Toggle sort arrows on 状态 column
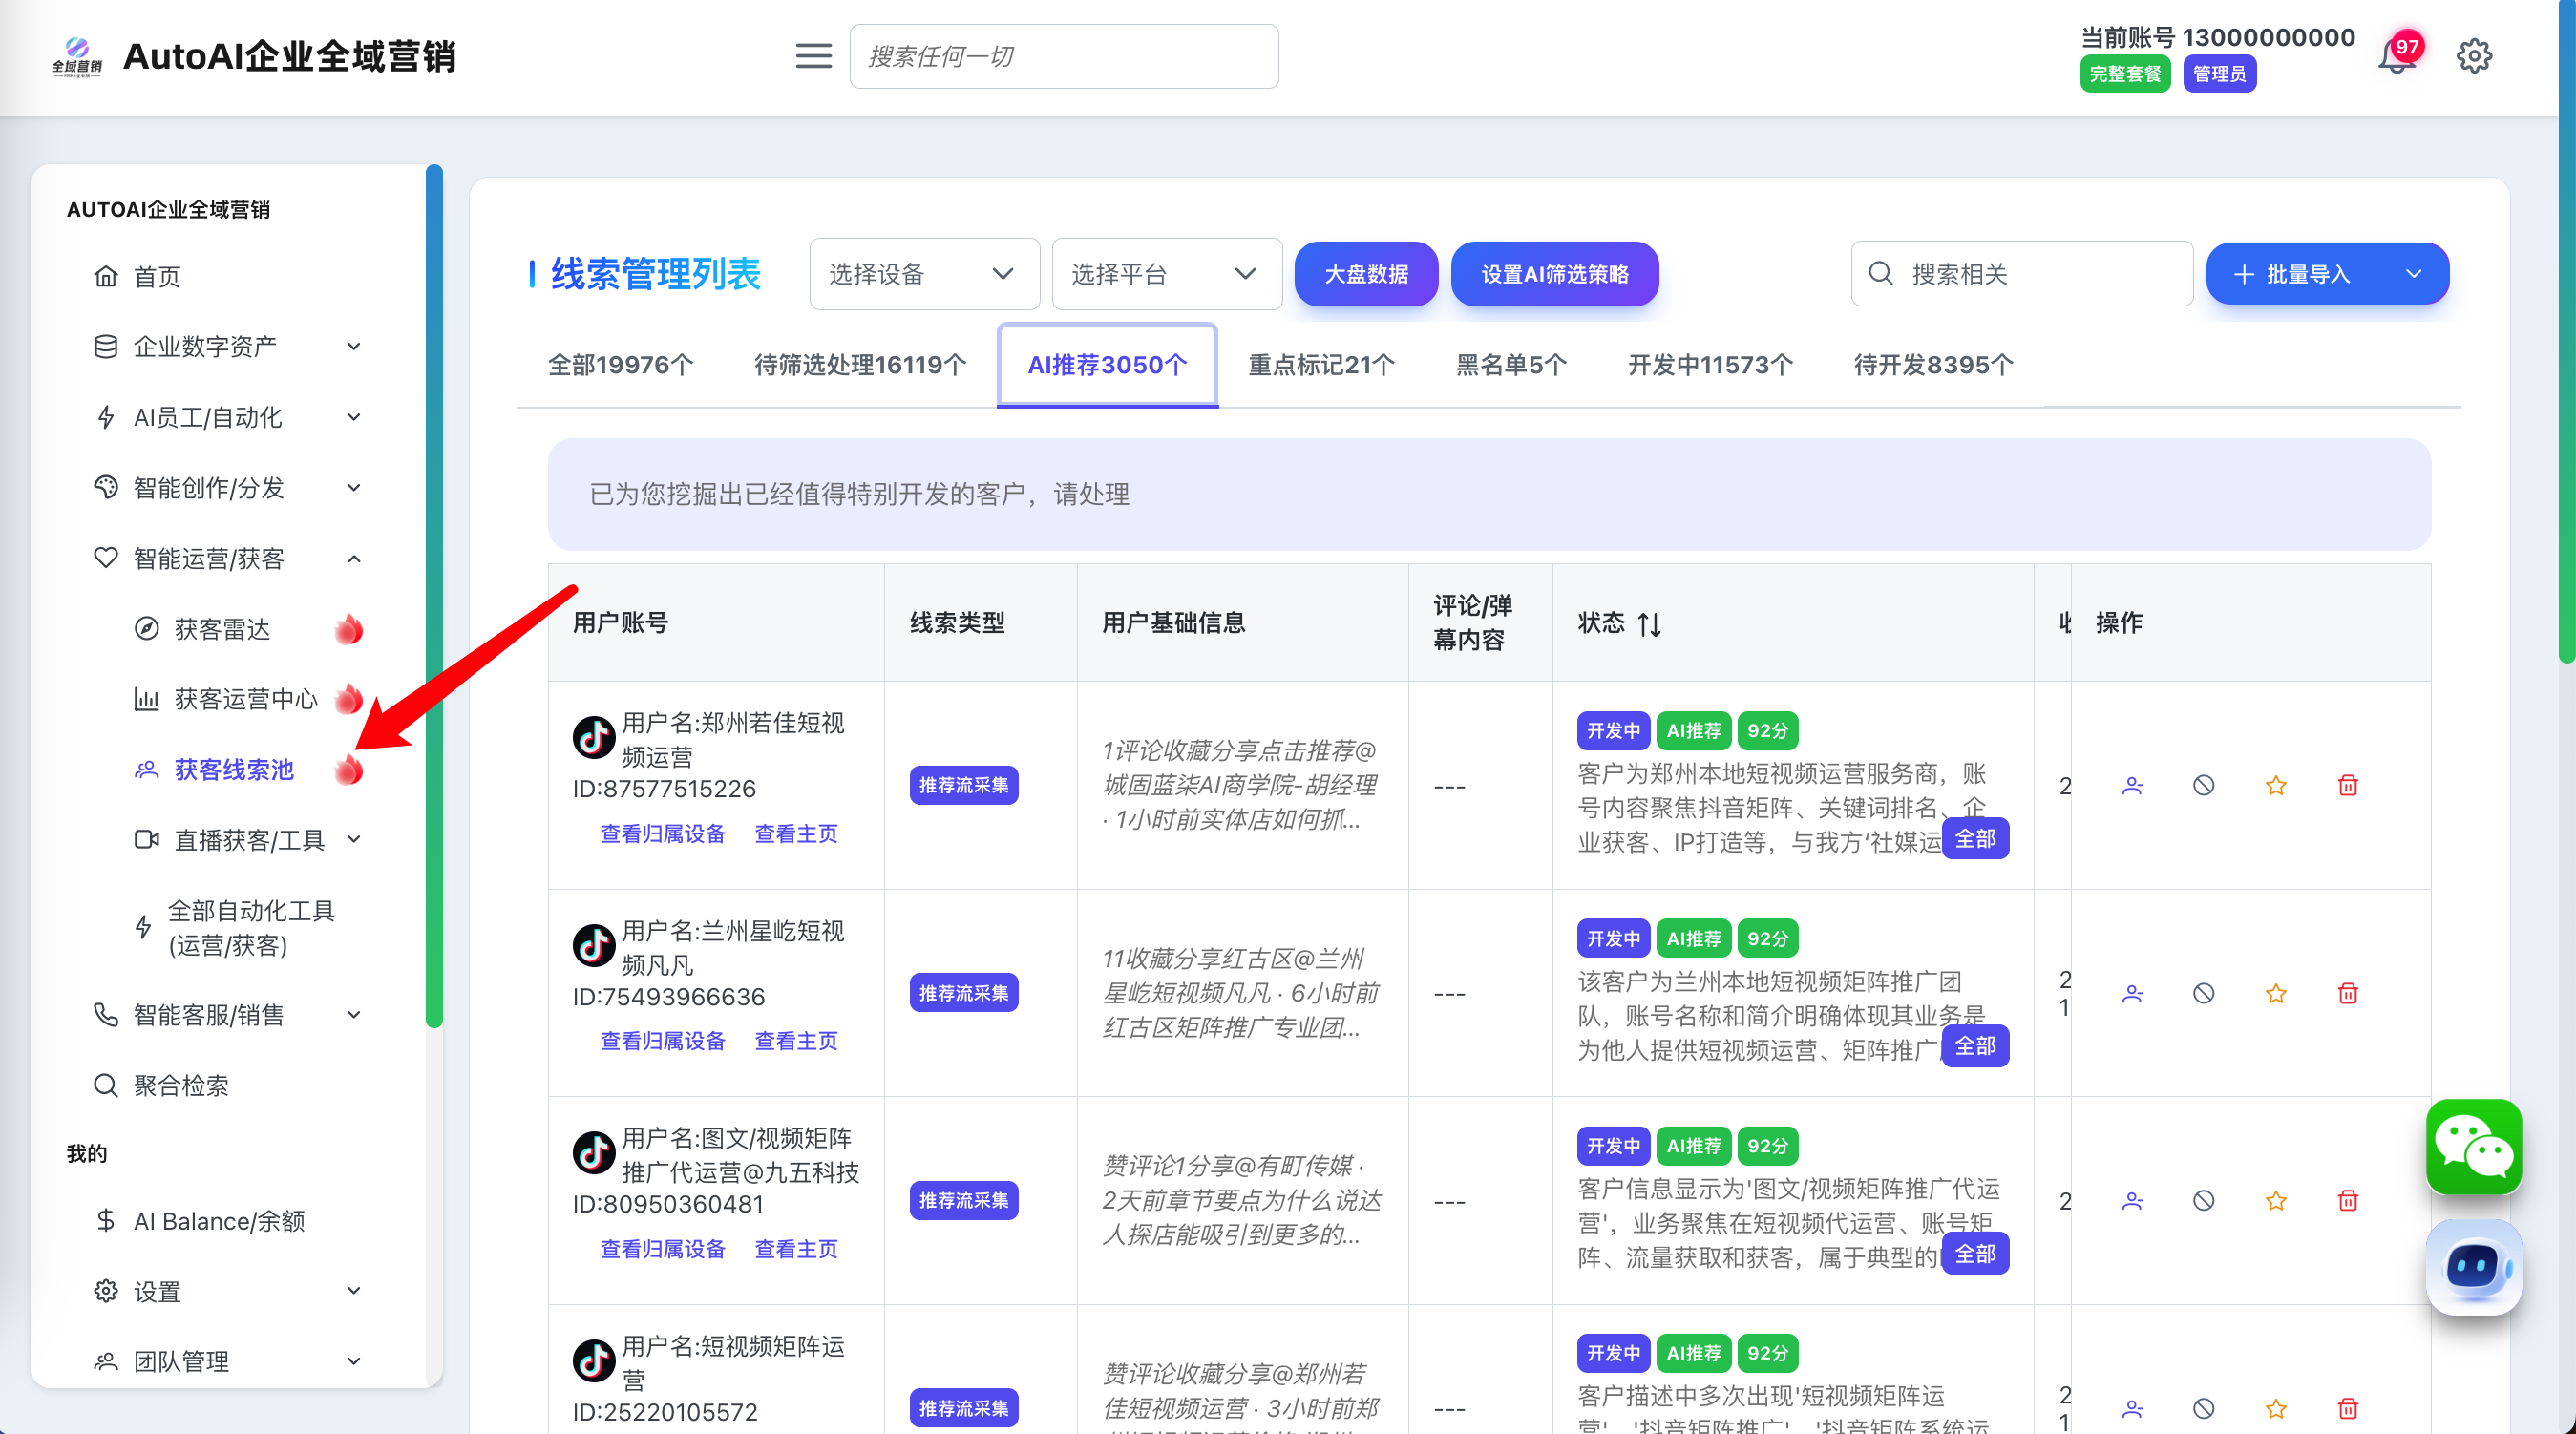The width and height of the screenshot is (2576, 1434). (1649, 624)
